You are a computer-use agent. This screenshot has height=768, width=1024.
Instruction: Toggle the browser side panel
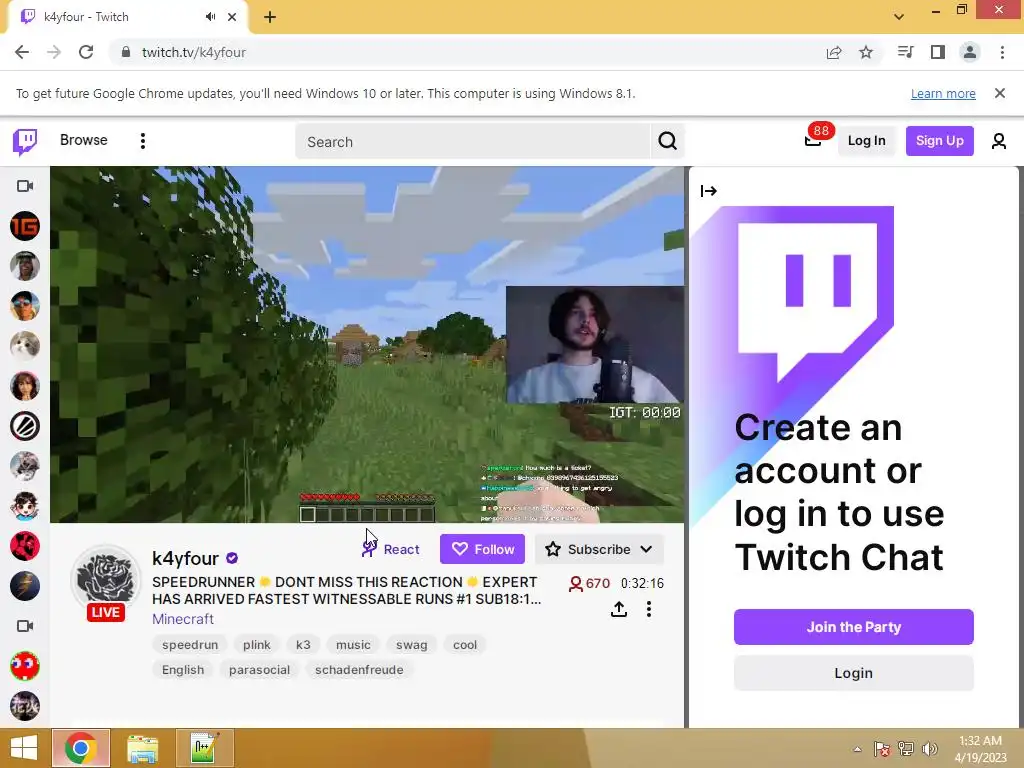pos(938,52)
